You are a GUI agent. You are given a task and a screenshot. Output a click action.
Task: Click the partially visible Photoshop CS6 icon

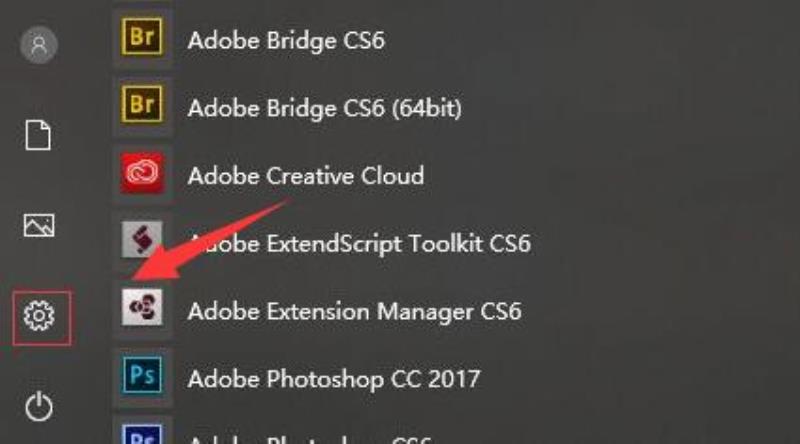[142, 434]
